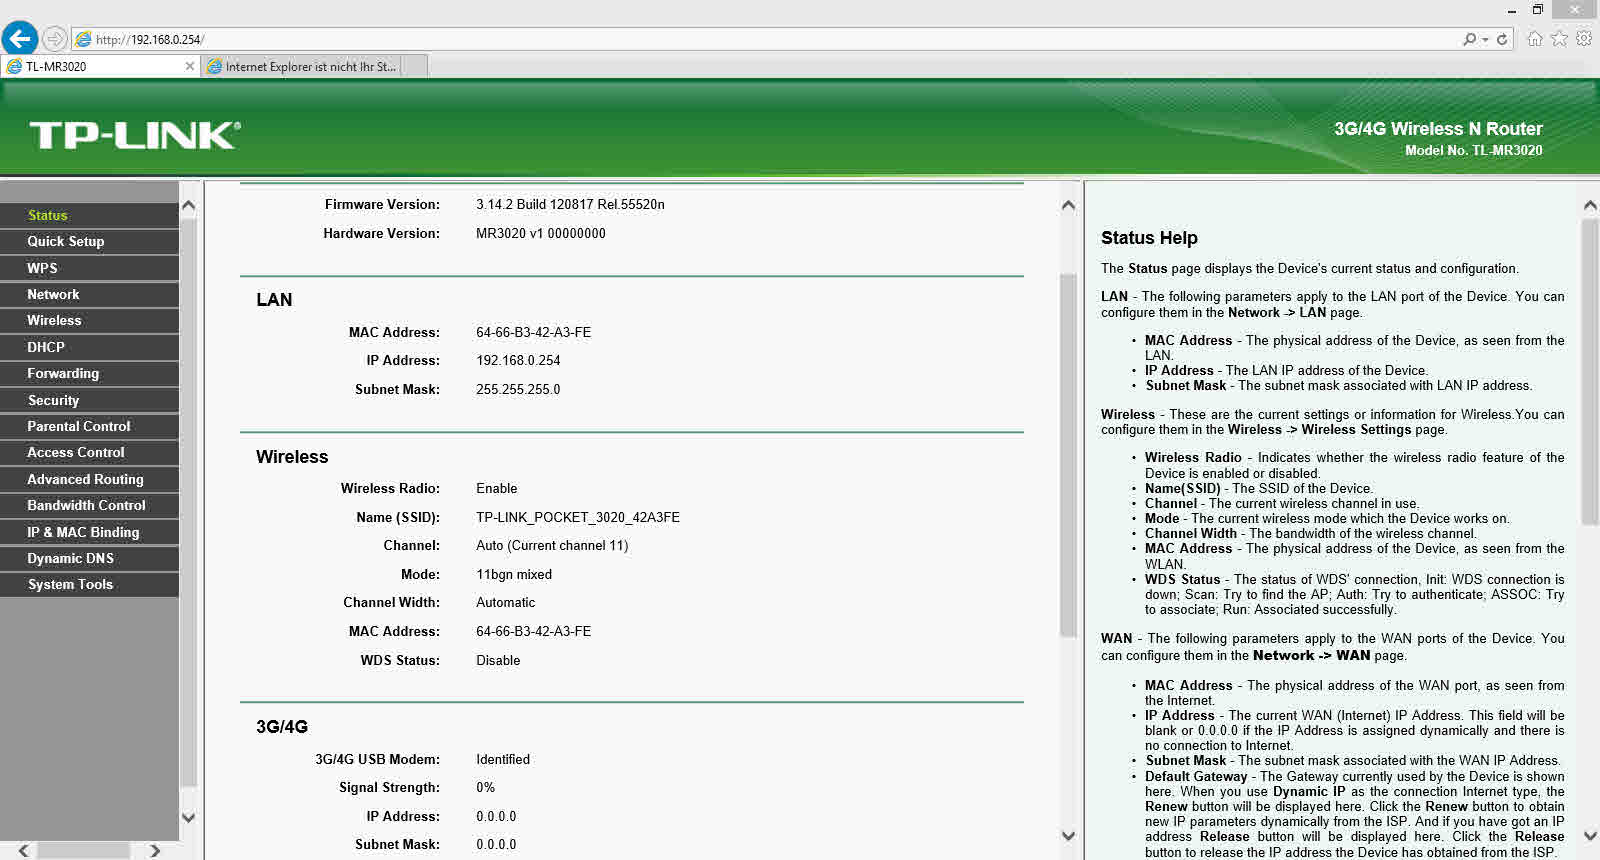Click the TP-LINK logo
This screenshot has width=1600, height=860.
[135, 135]
